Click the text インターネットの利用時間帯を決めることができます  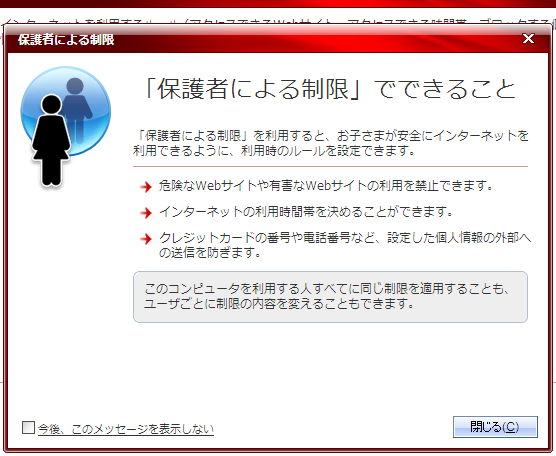tap(306, 212)
